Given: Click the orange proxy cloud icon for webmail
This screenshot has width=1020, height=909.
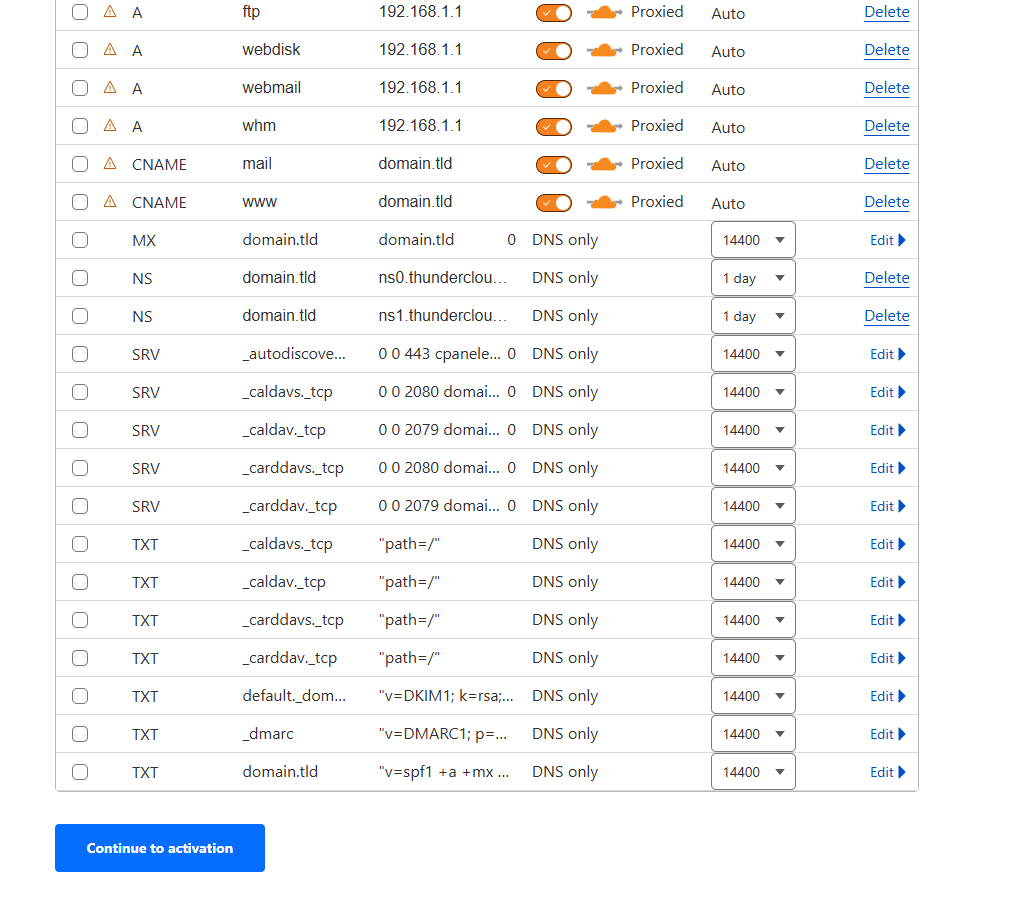Looking at the screenshot, I should point(604,88).
